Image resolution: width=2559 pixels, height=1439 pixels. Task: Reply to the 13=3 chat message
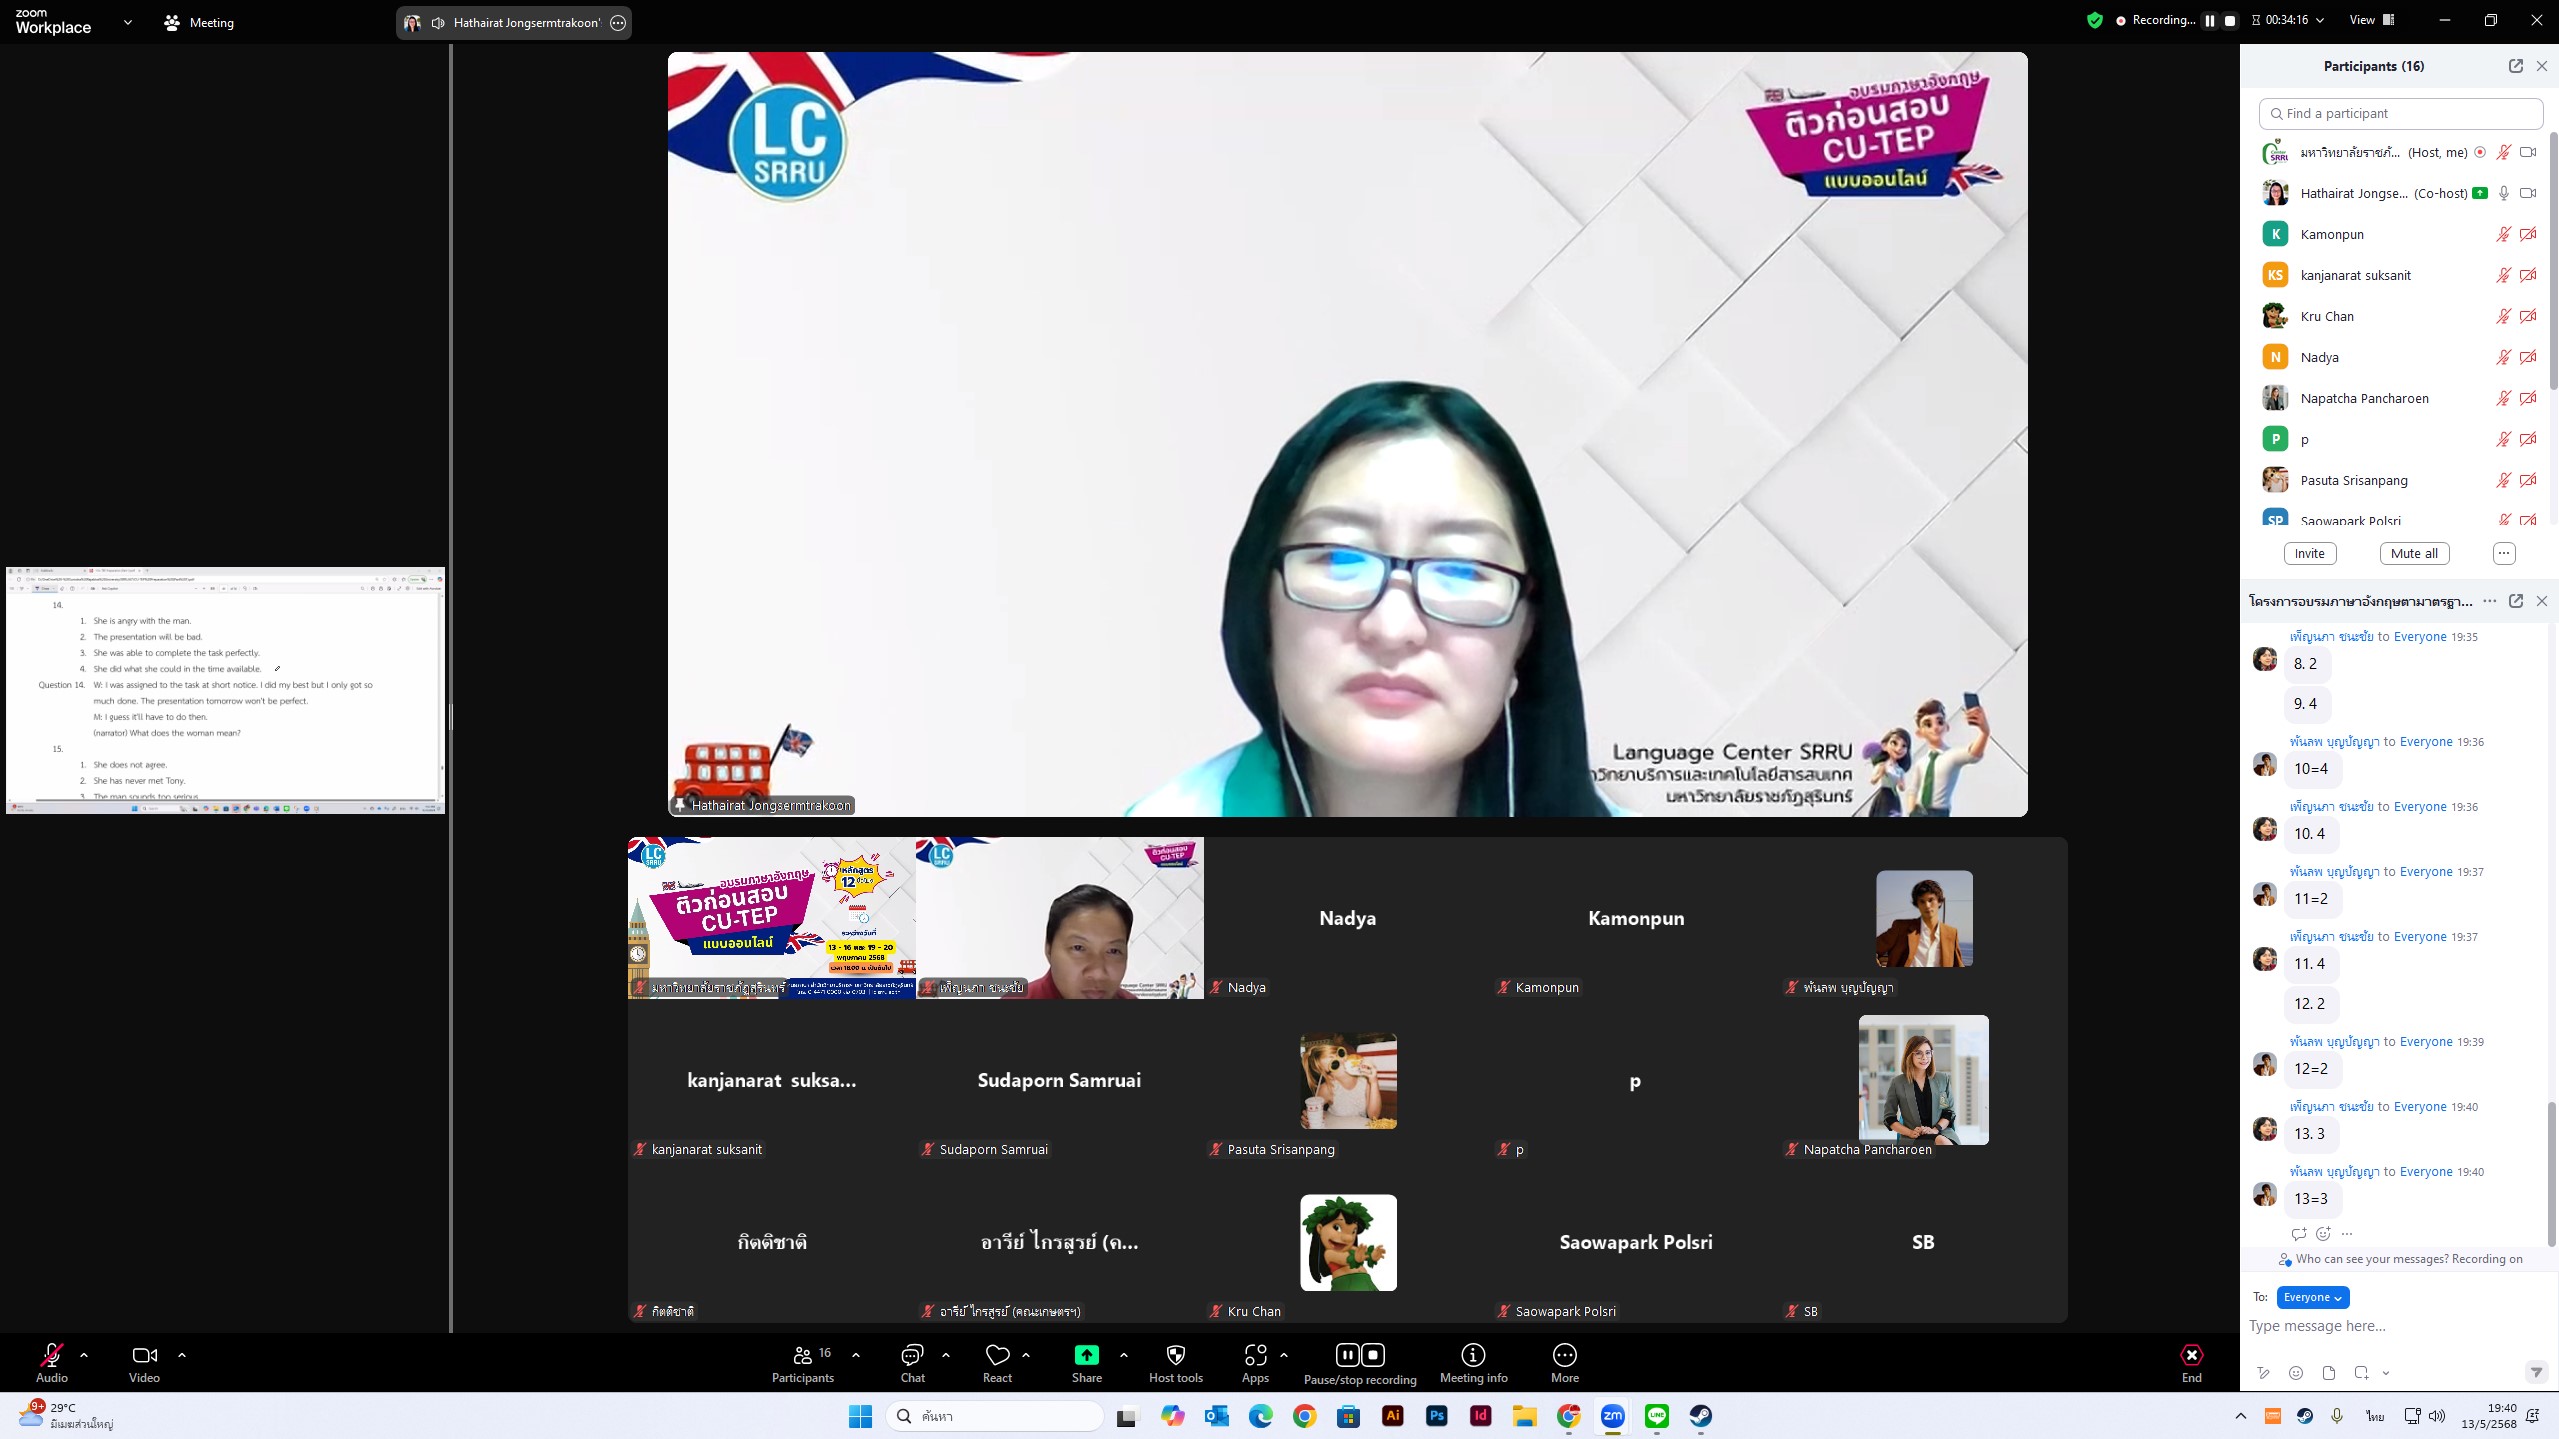tap(2298, 1234)
